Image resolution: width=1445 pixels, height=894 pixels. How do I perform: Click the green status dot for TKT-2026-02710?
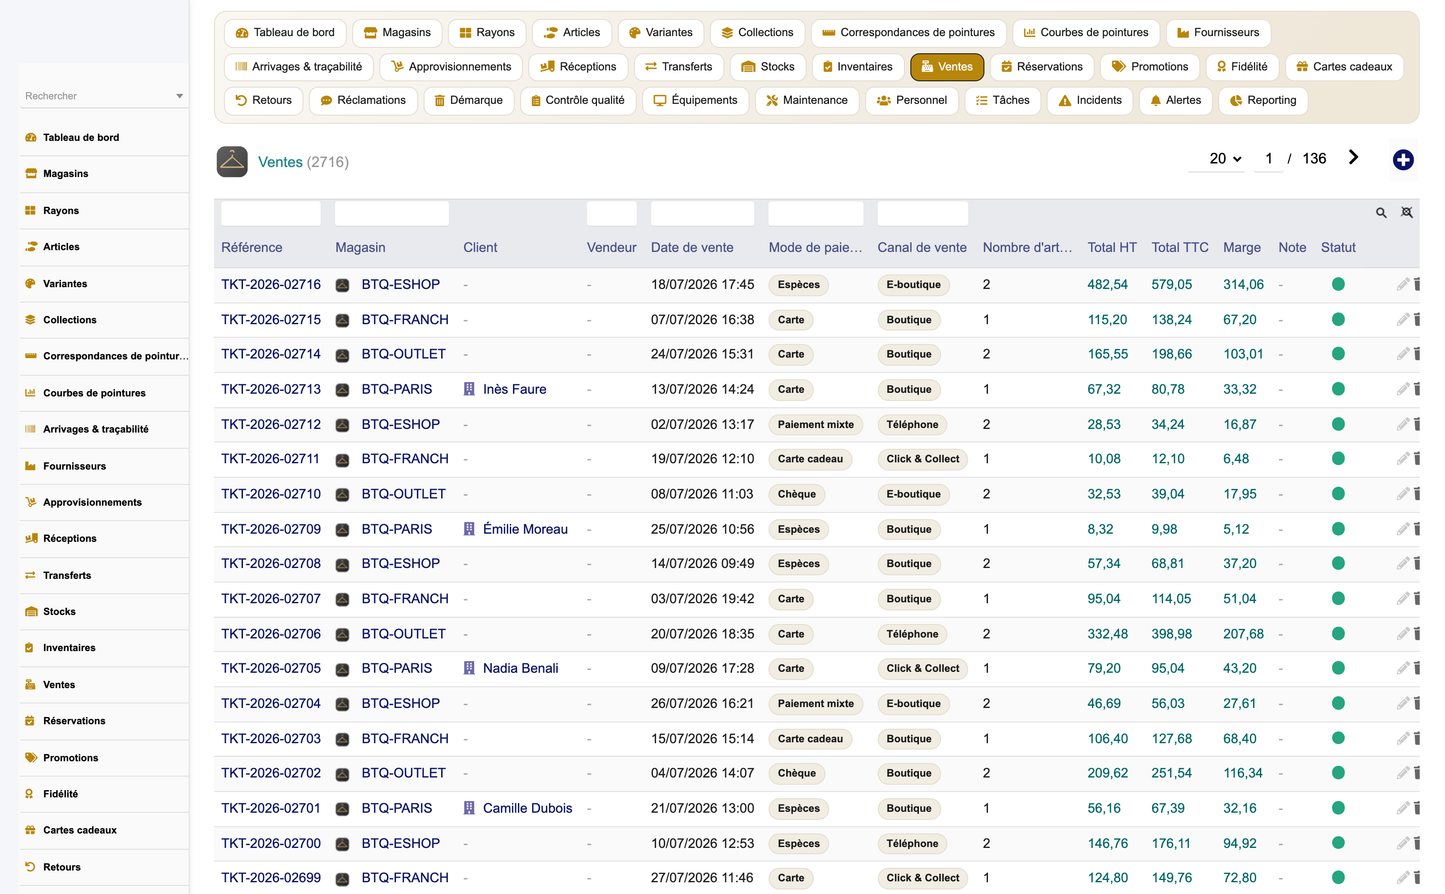(x=1338, y=494)
